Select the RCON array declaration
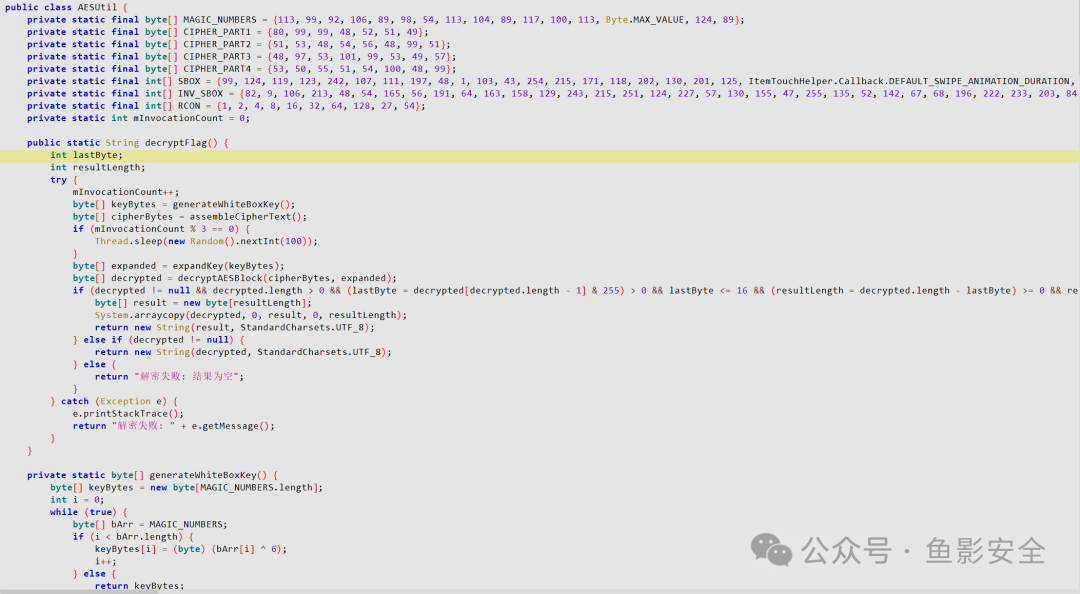This screenshot has width=1080, height=594. [226, 105]
